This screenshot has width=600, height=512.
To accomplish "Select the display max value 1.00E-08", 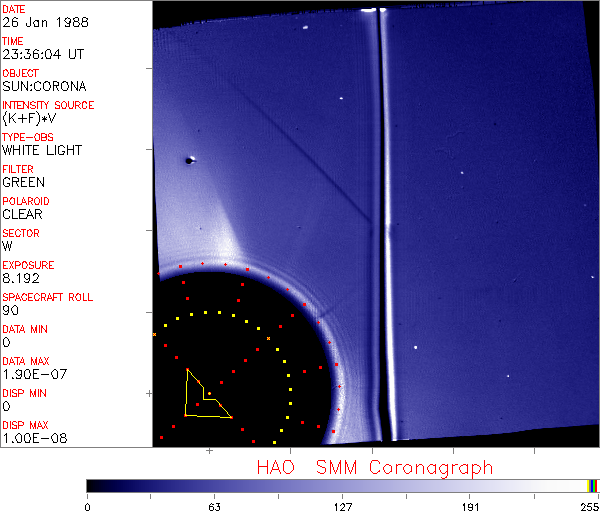I will point(33,438).
